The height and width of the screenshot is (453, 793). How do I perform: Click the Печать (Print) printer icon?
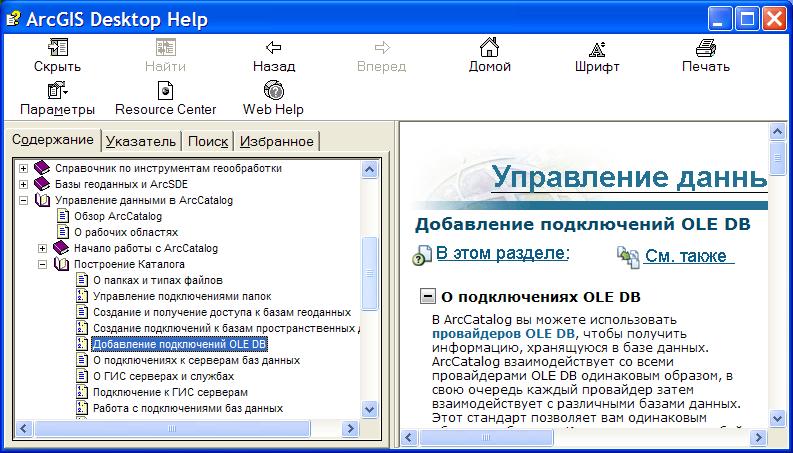pyautogui.click(x=706, y=48)
